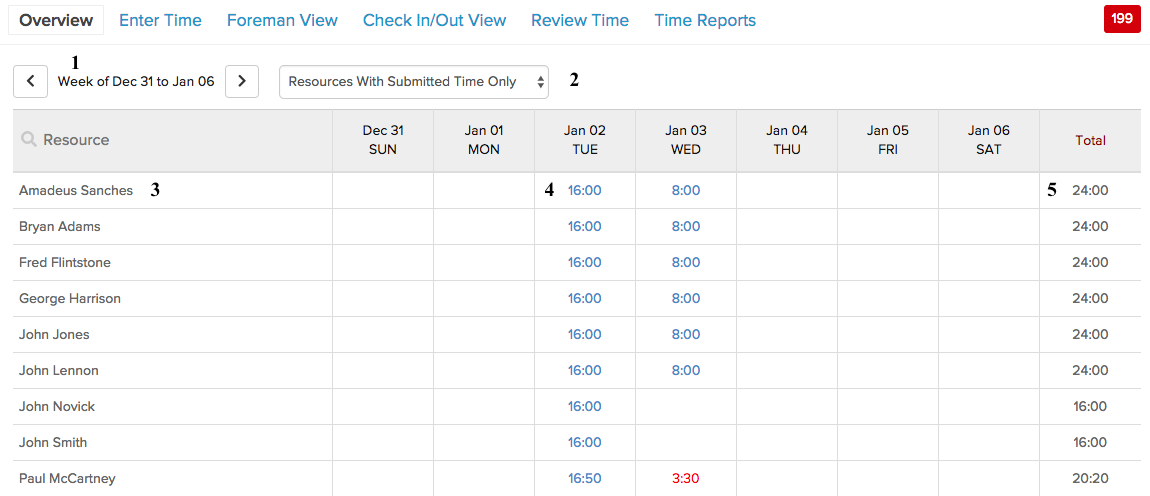Click the search magnifier icon in Resource header

point(29,139)
